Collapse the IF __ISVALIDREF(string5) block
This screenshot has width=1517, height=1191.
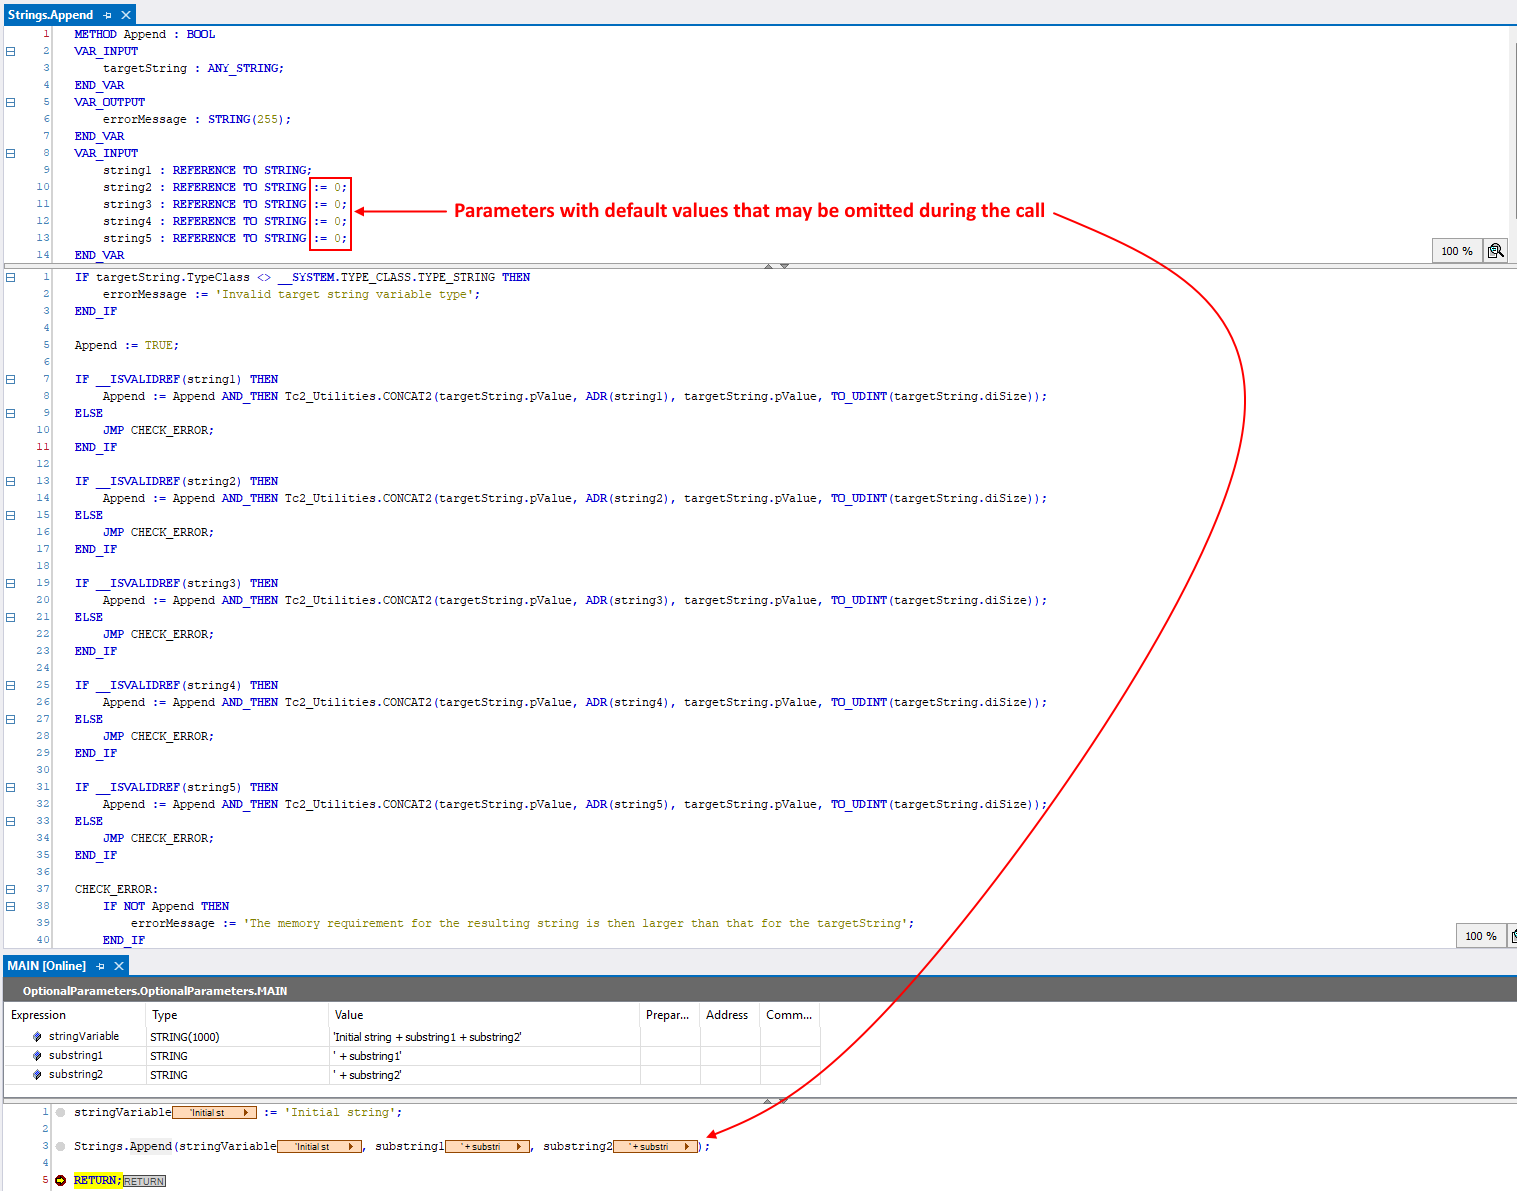point(11,787)
